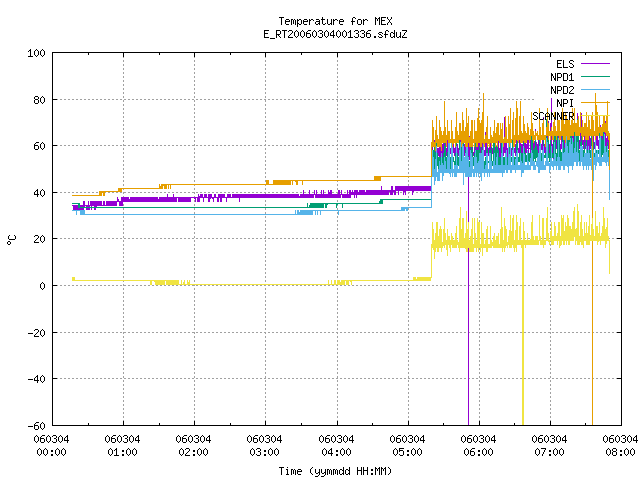Click the y-axis tick label 60
The image size is (640, 480).
40,146
